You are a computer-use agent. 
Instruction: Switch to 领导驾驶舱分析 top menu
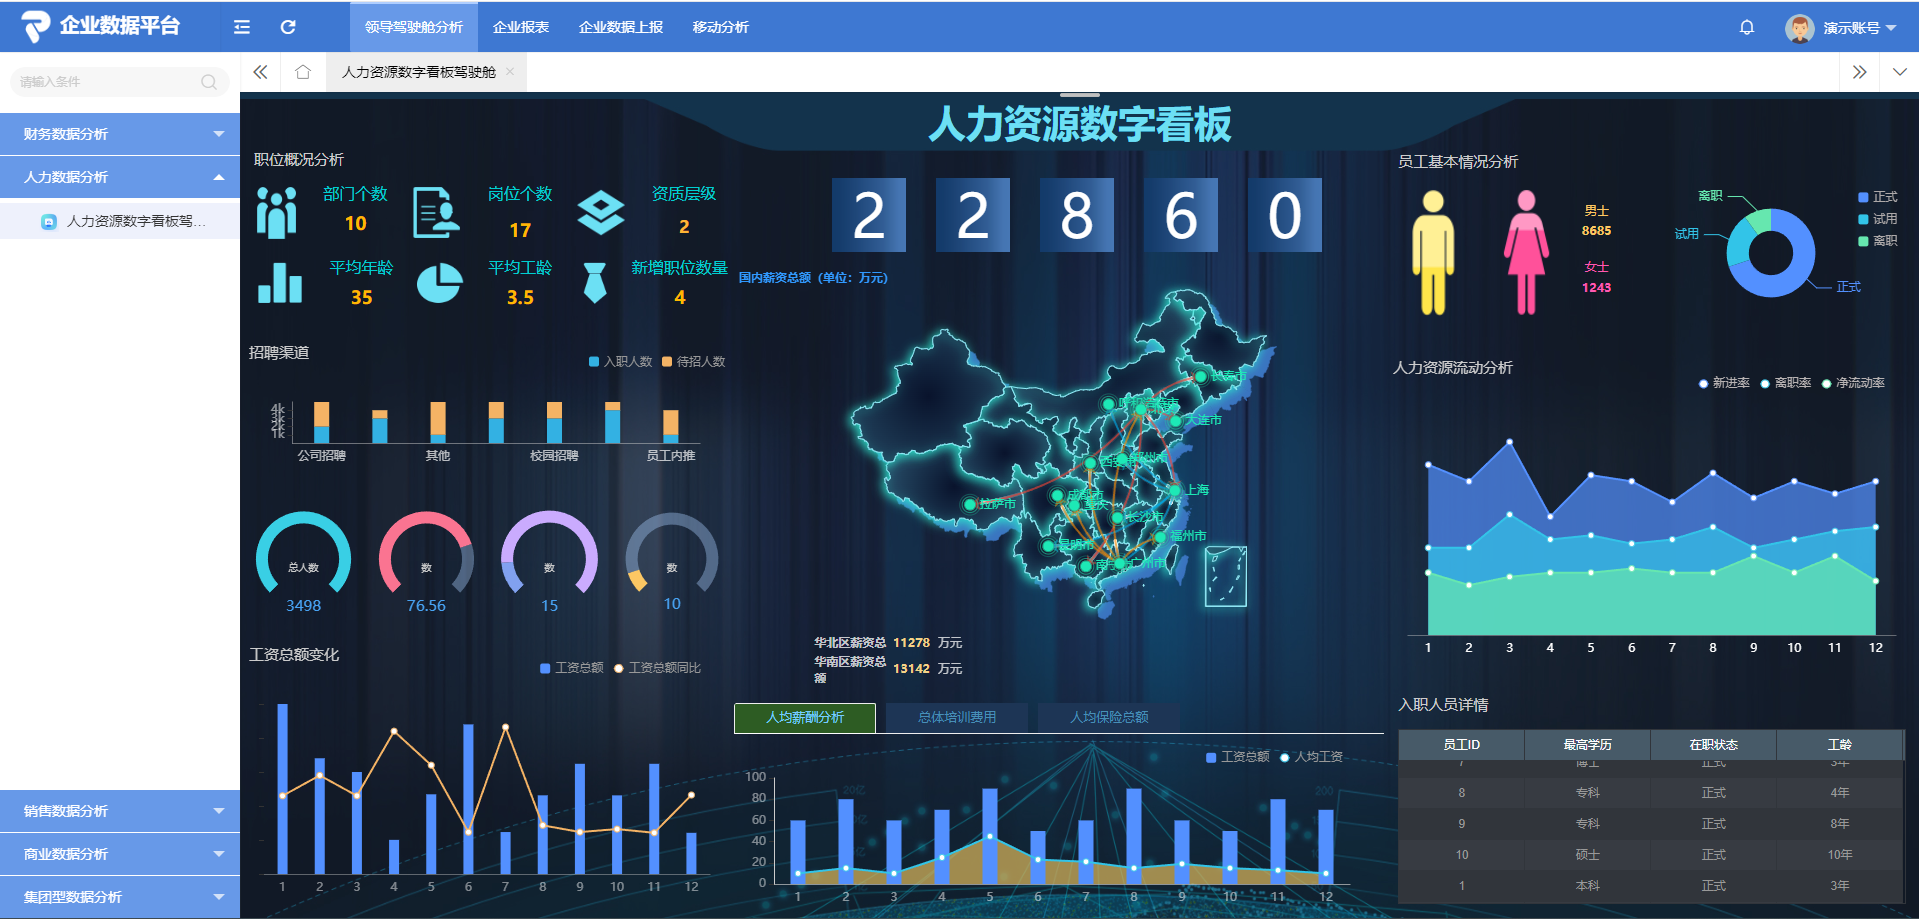[414, 27]
